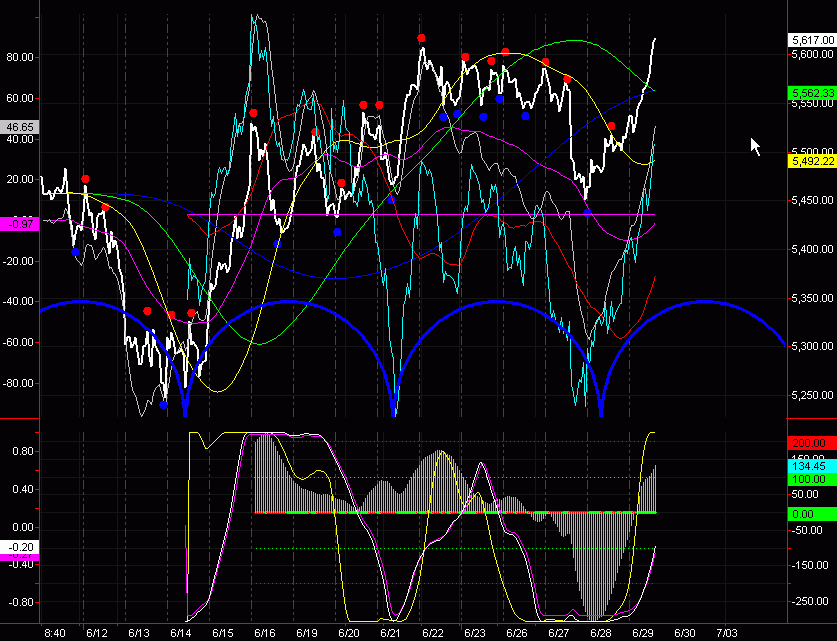837x641 pixels.
Task: Select the 5,400.00 price axis label
Action: [x=813, y=249]
